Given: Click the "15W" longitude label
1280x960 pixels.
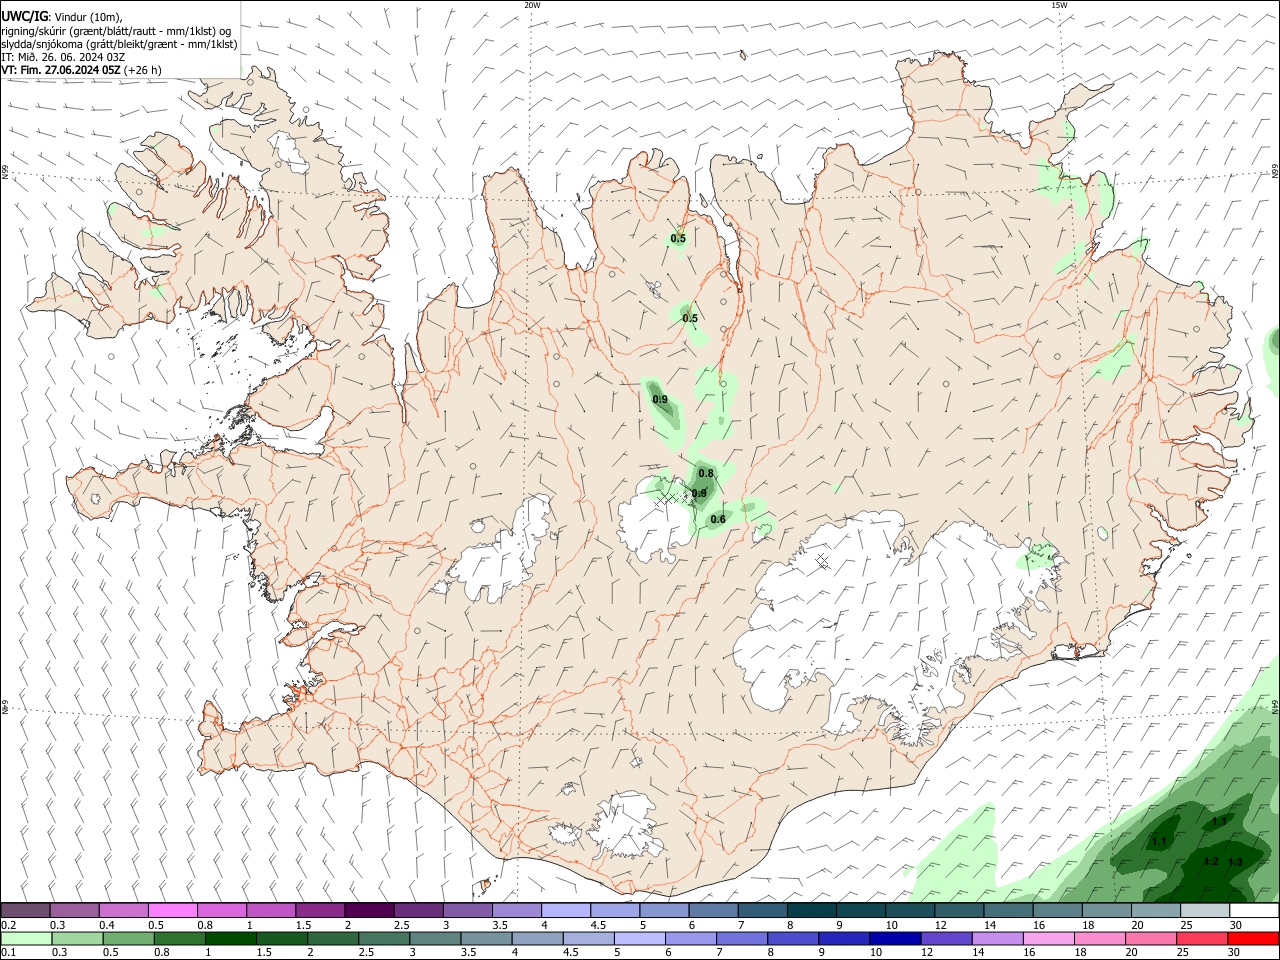Looking at the screenshot, I should pos(1059,5).
